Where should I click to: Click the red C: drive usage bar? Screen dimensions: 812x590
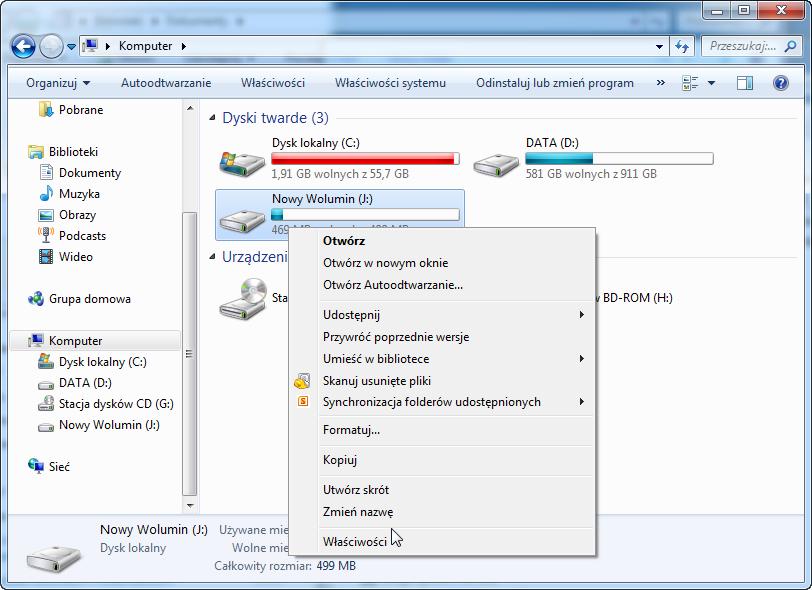click(x=365, y=159)
